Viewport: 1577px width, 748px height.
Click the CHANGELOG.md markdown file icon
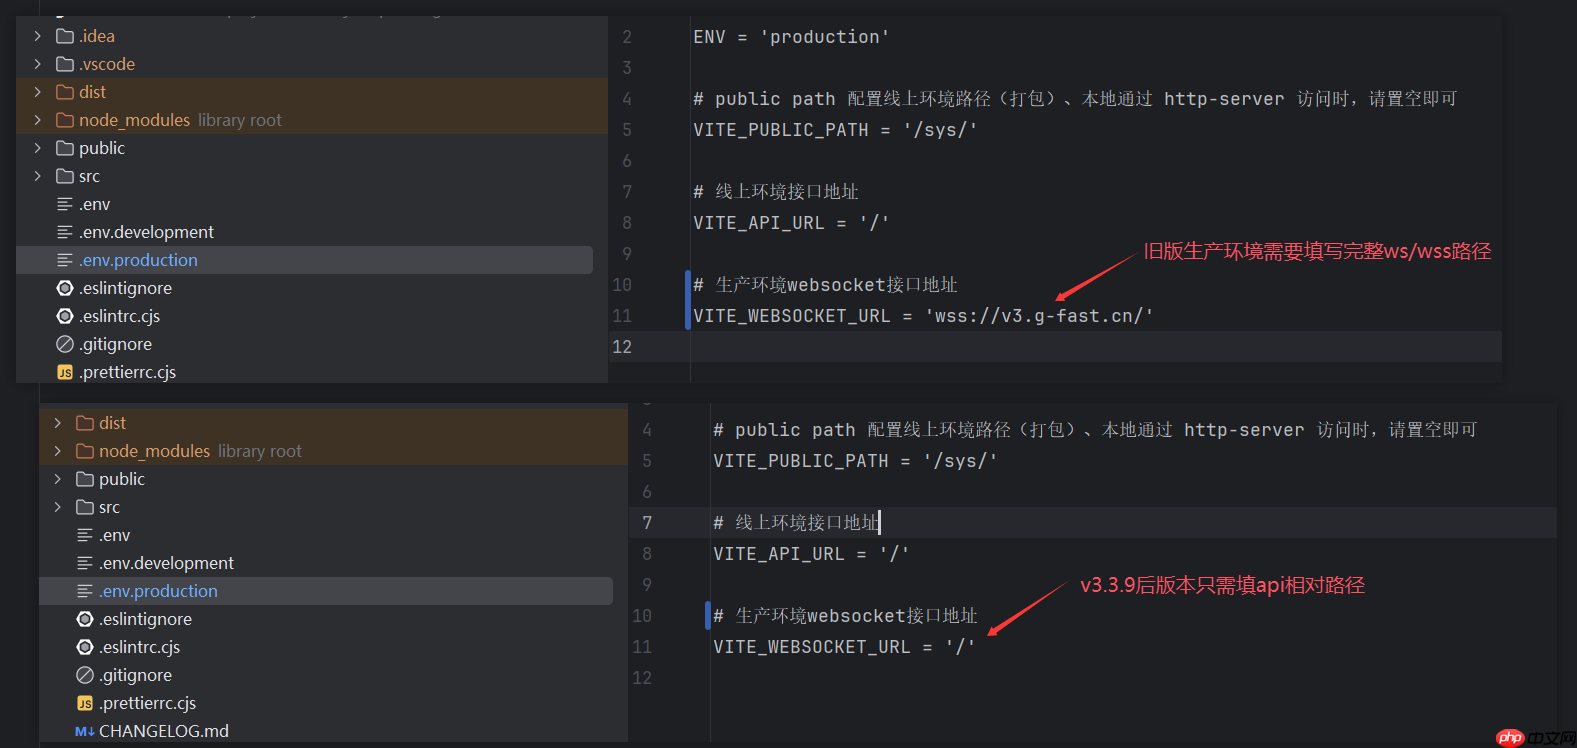[x=85, y=731]
